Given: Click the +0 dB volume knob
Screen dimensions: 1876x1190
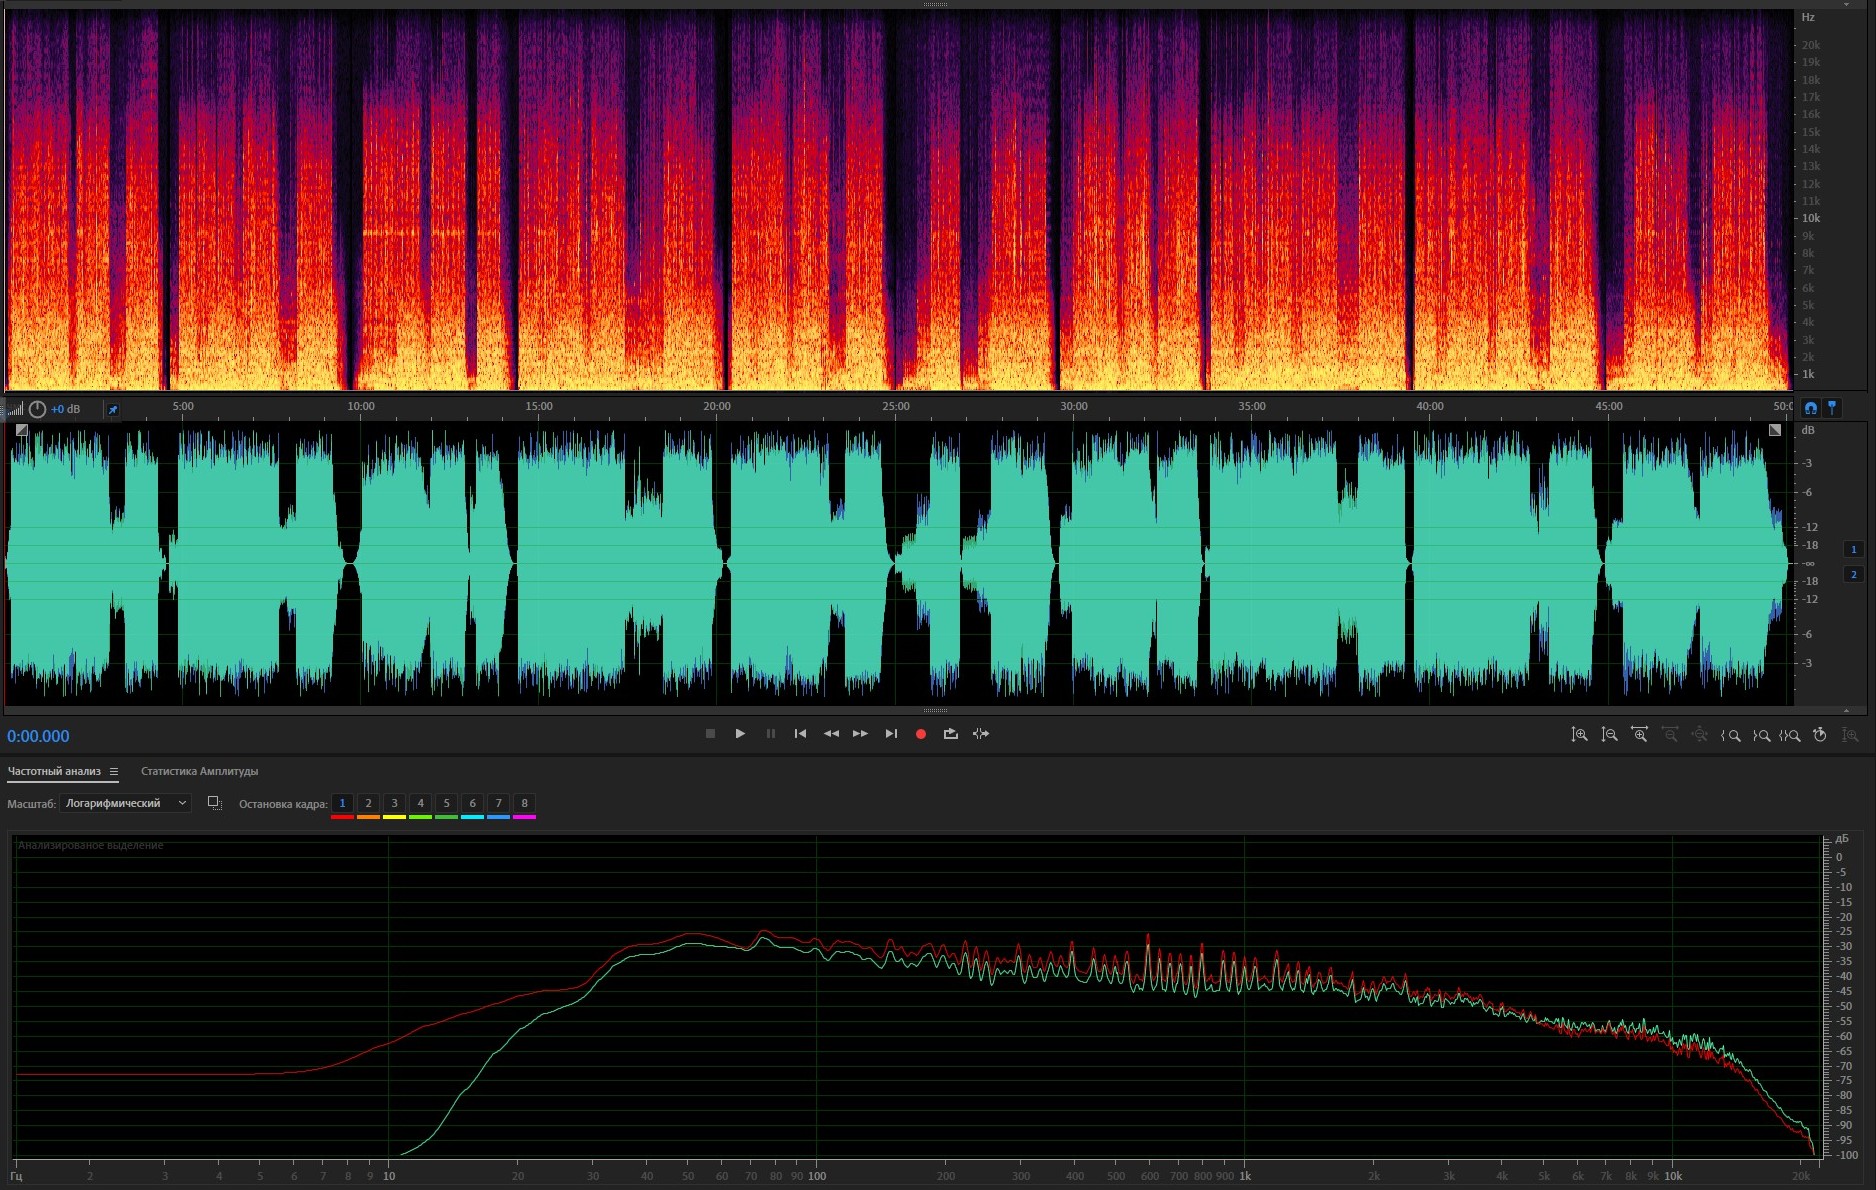Looking at the screenshot, I should [37, 409].
